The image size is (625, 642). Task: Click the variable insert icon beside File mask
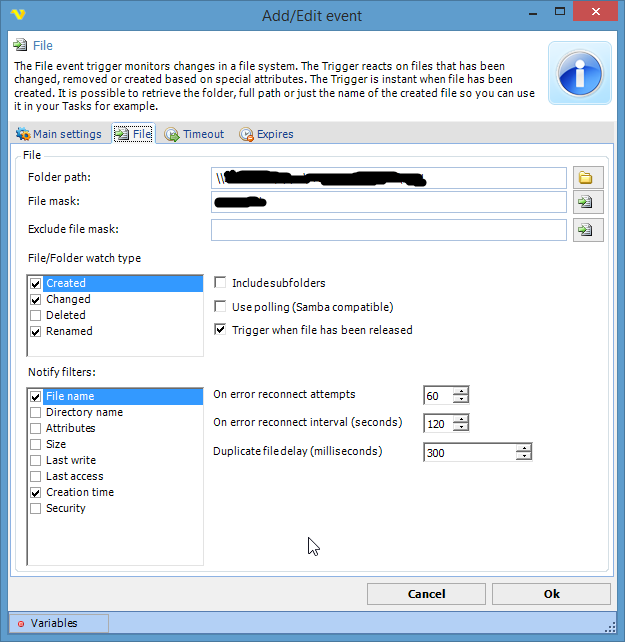pos(586,203)
